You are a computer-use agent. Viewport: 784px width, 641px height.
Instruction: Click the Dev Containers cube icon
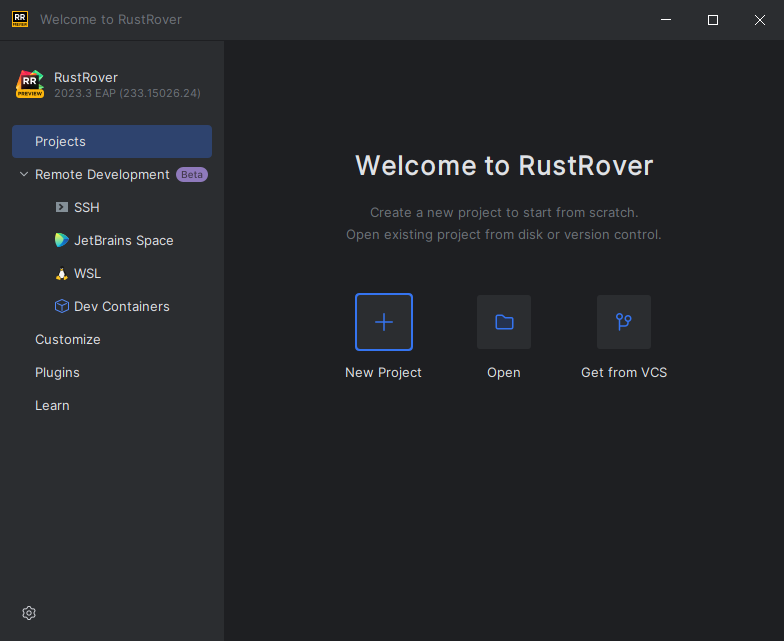(62, 307)
